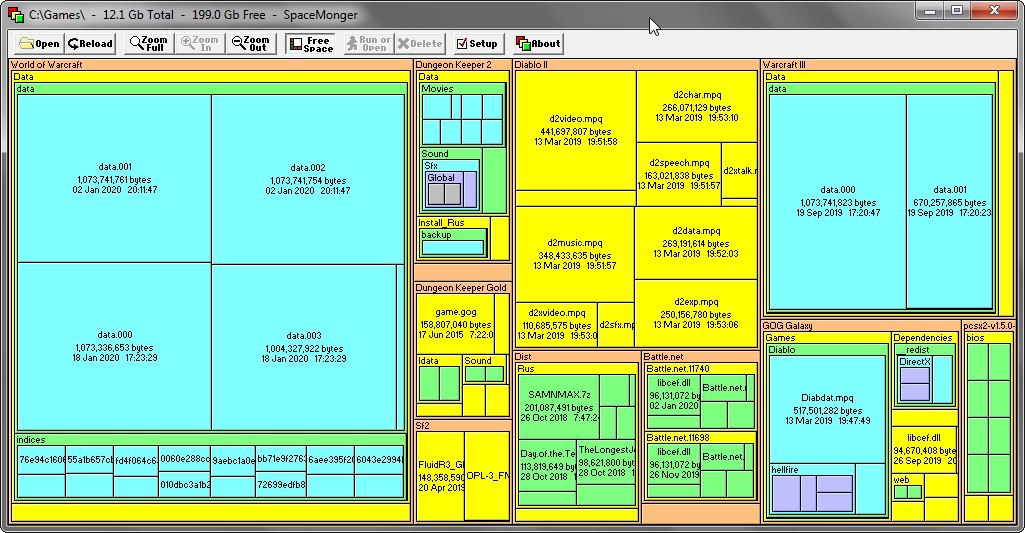Reload the folder scan
1025x533 pixels.
(x=91, y=44)
